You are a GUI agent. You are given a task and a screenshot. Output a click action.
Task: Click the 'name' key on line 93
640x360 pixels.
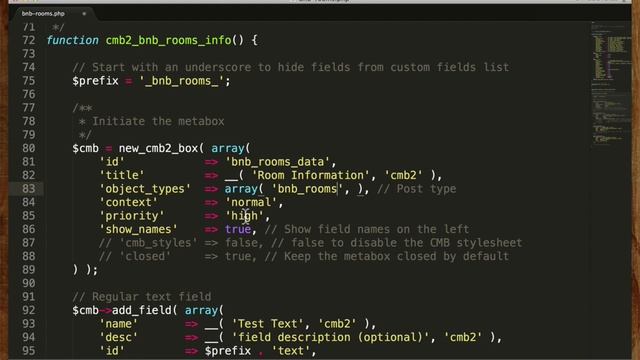click(119, 324)
